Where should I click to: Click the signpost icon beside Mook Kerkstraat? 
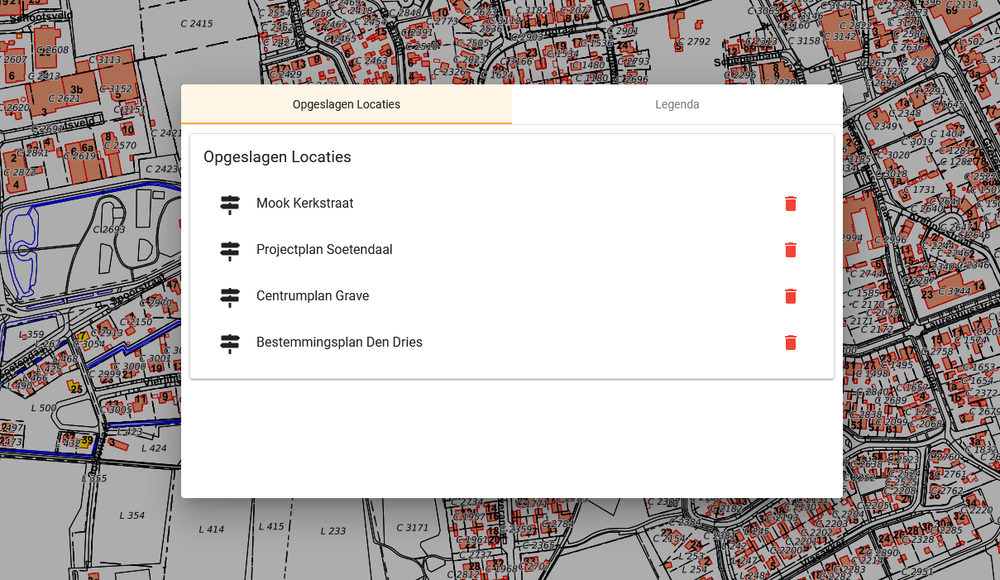pyautogui.click(x=230, y=204)
